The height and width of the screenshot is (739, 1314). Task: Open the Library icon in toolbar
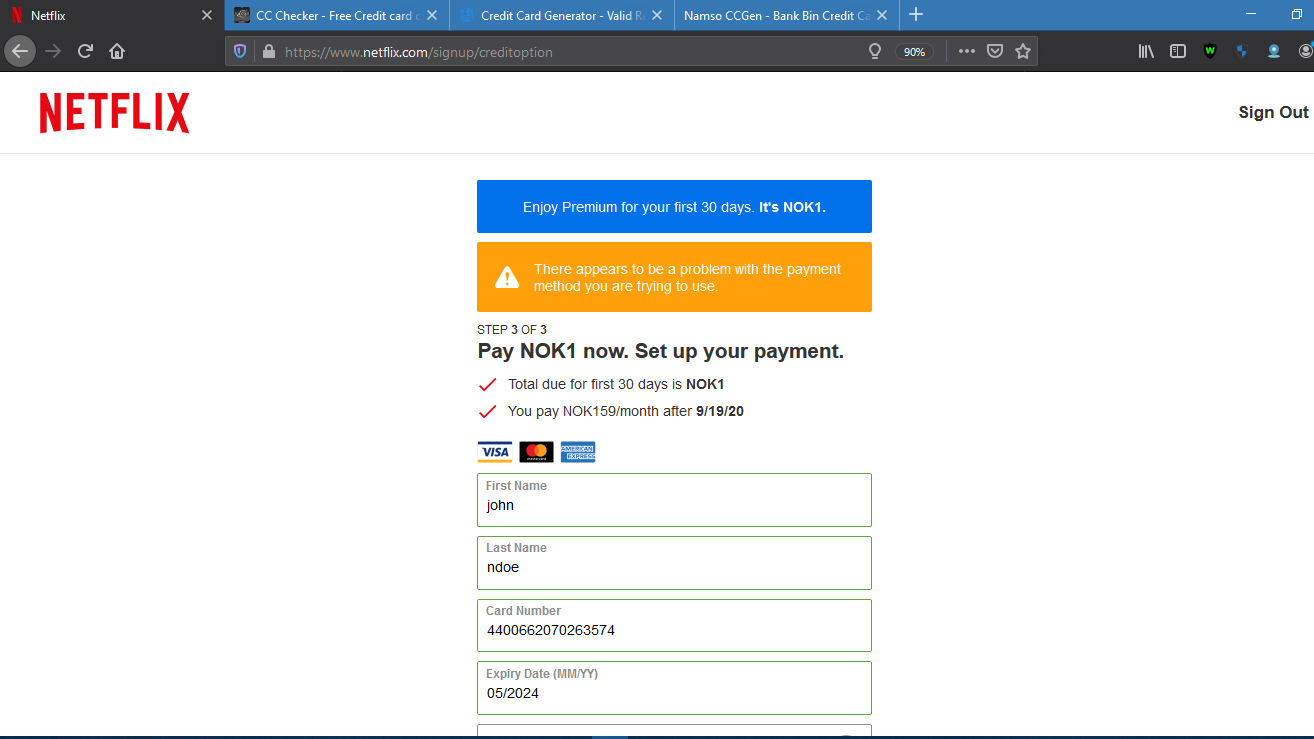(x=1146, y=51)
